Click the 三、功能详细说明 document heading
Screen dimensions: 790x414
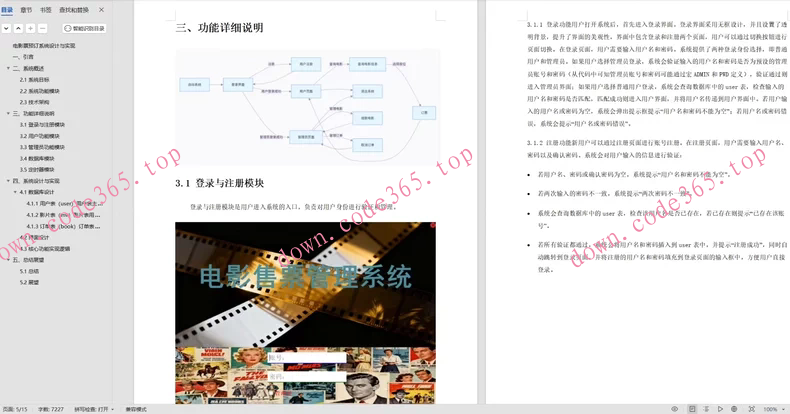tap(219, 28)
